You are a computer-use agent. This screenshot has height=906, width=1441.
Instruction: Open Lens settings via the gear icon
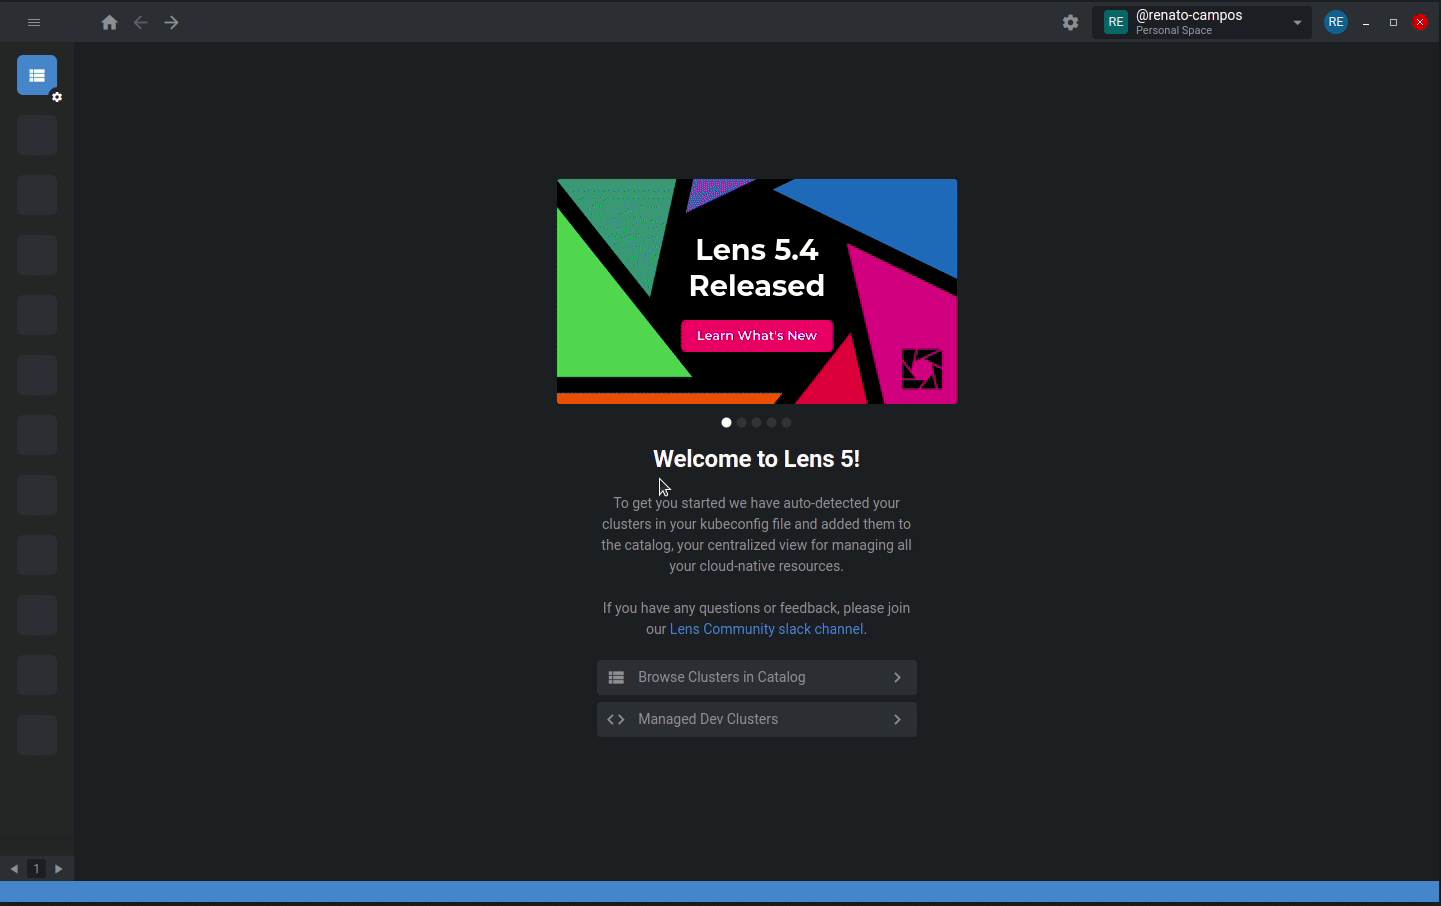(1071, 22)
